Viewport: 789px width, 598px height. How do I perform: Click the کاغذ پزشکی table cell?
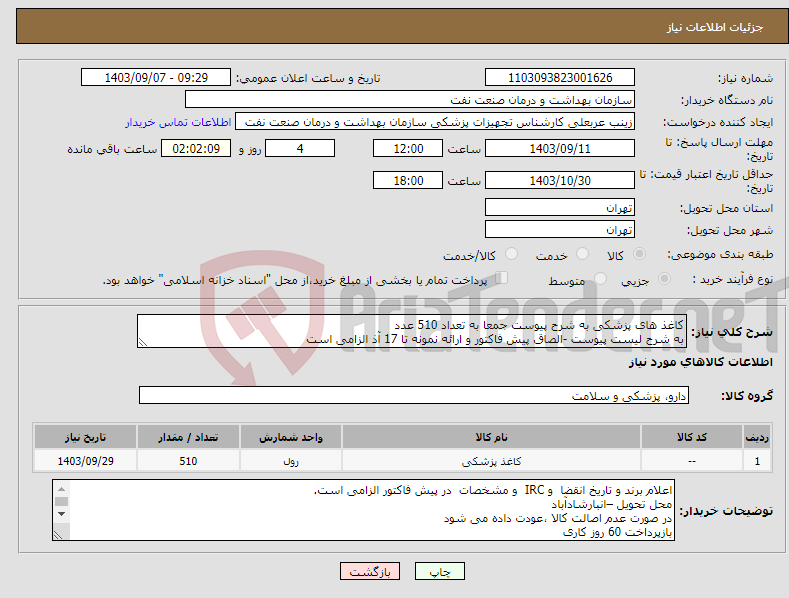(491, 461)
